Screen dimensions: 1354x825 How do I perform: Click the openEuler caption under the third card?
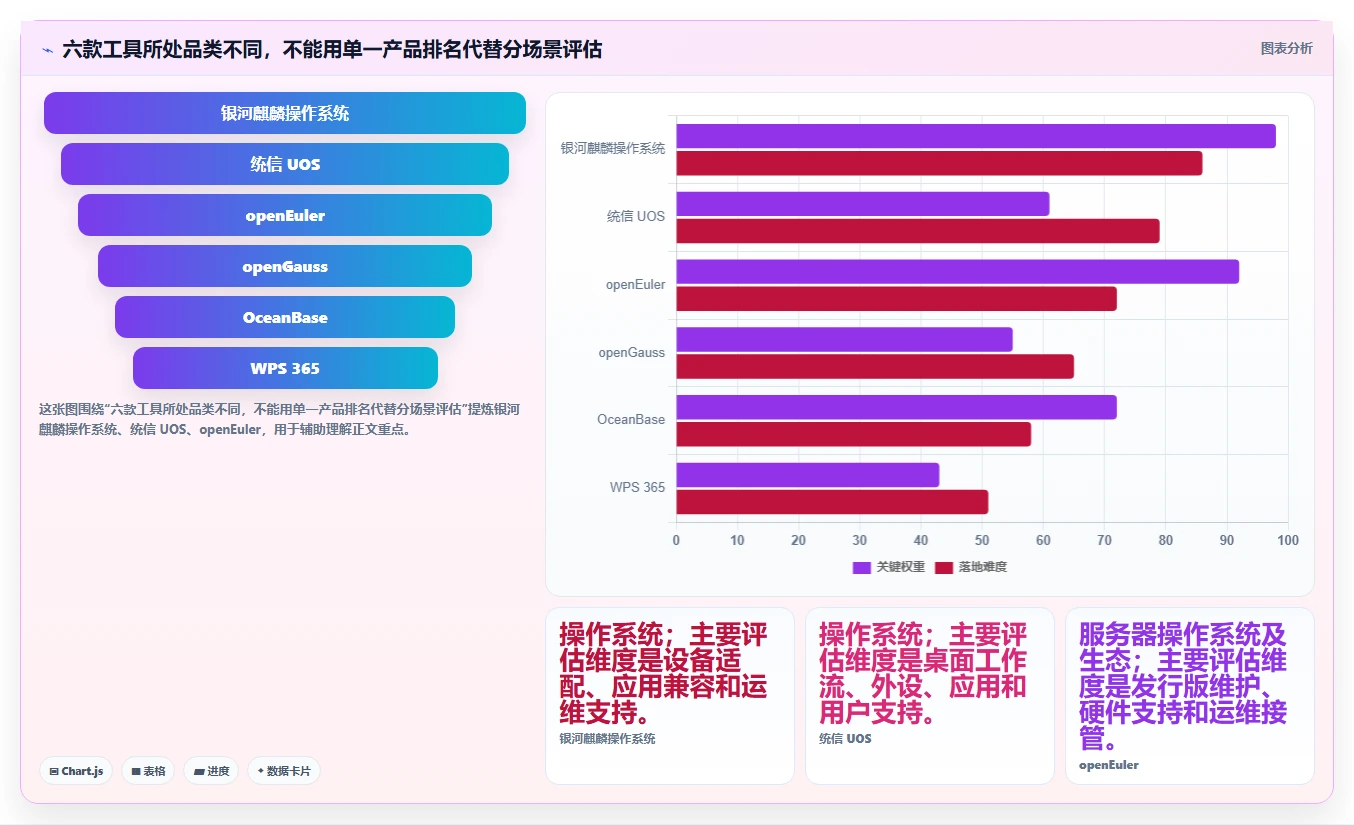1109,765
